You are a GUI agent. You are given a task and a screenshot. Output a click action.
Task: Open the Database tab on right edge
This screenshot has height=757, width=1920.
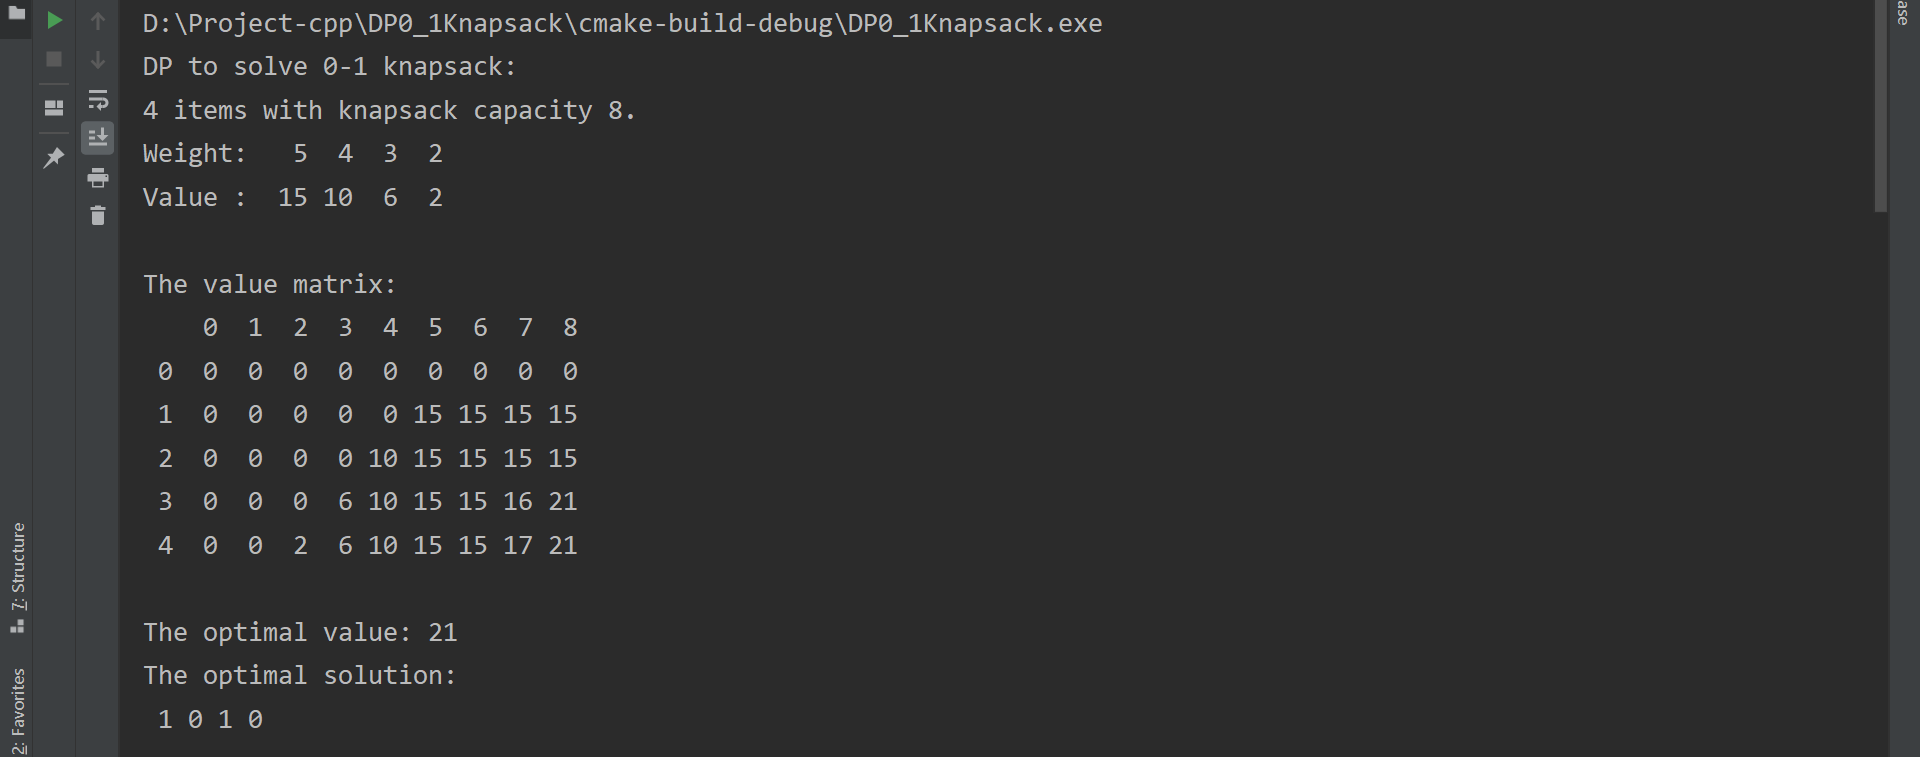[1903, 13]
